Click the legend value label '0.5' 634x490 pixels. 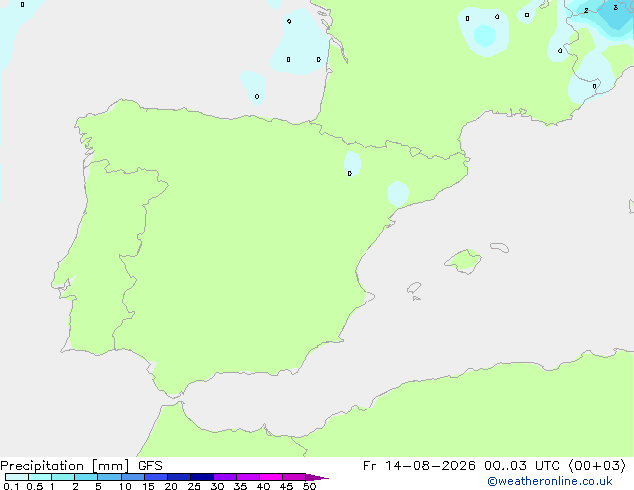click(x=35, y=486)
